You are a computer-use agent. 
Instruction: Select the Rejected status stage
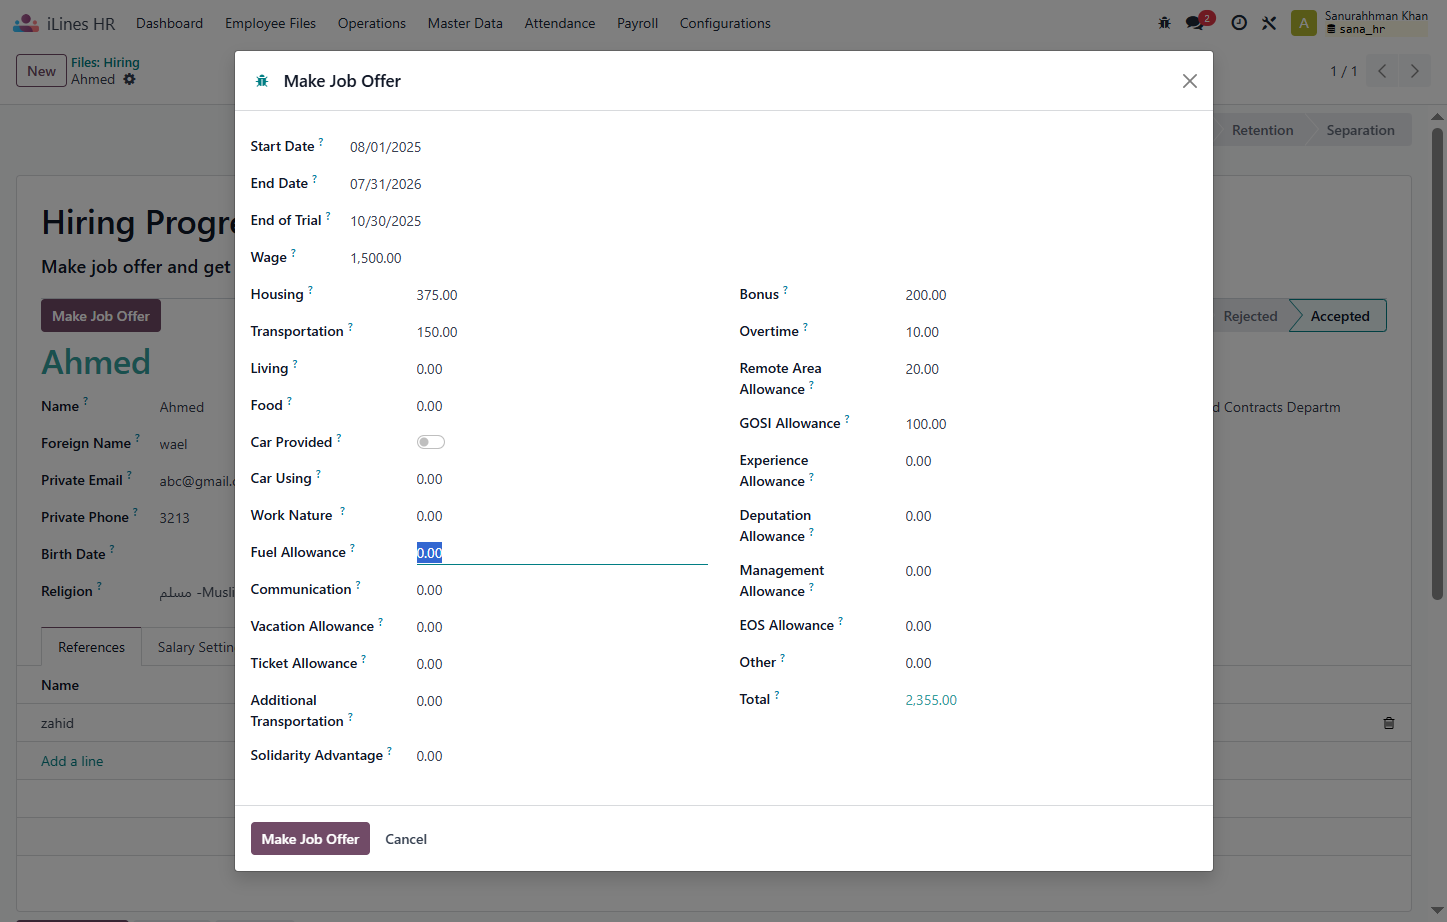[1250, 316]
